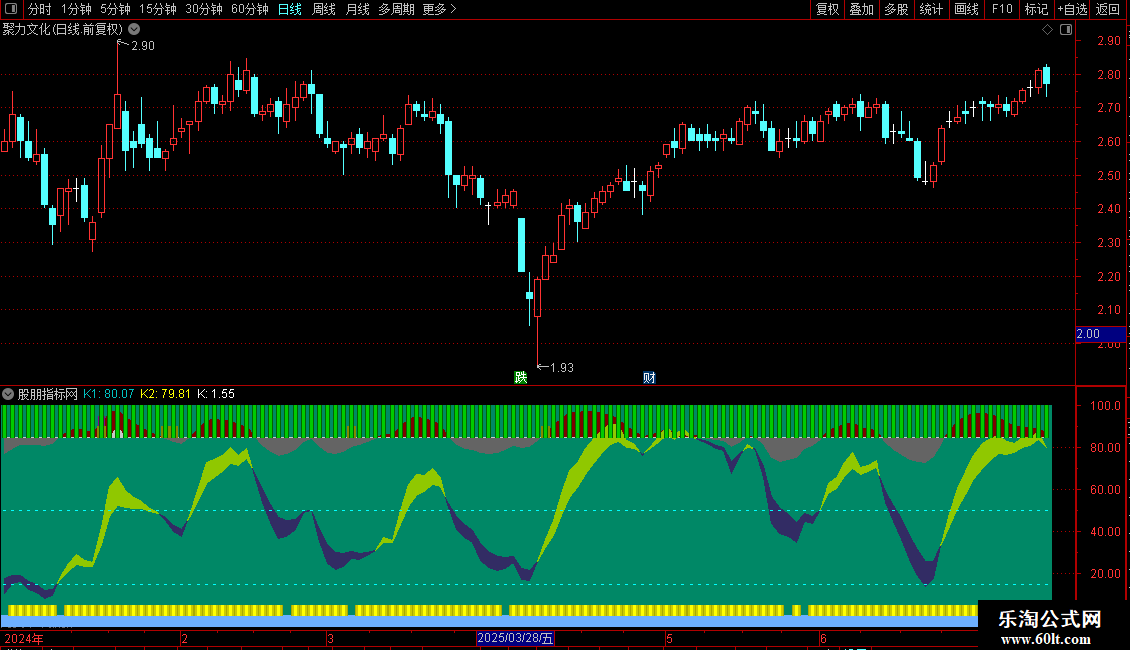The height and width of the screenshot is (650, 1130).
Task: Click the month 5 timeline label
Action: coord(669,638)
